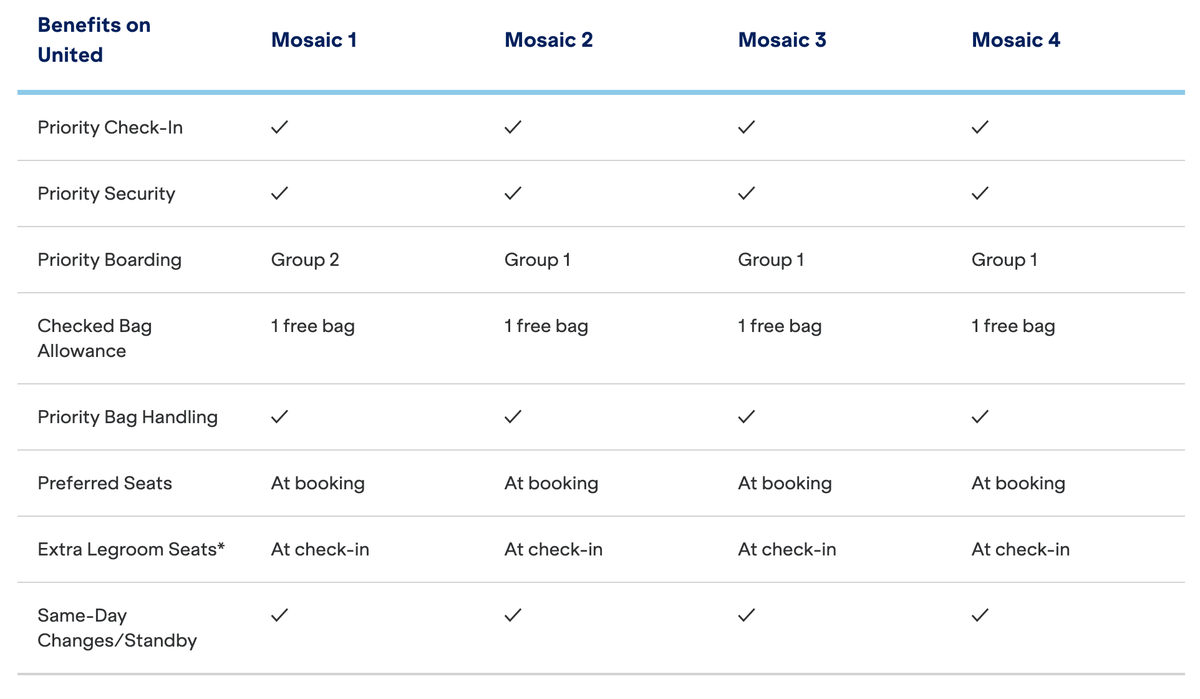Click Mosaic 4 At check-in text
Viewport: 1200px width, 699px height.
tap(1020, 549)
